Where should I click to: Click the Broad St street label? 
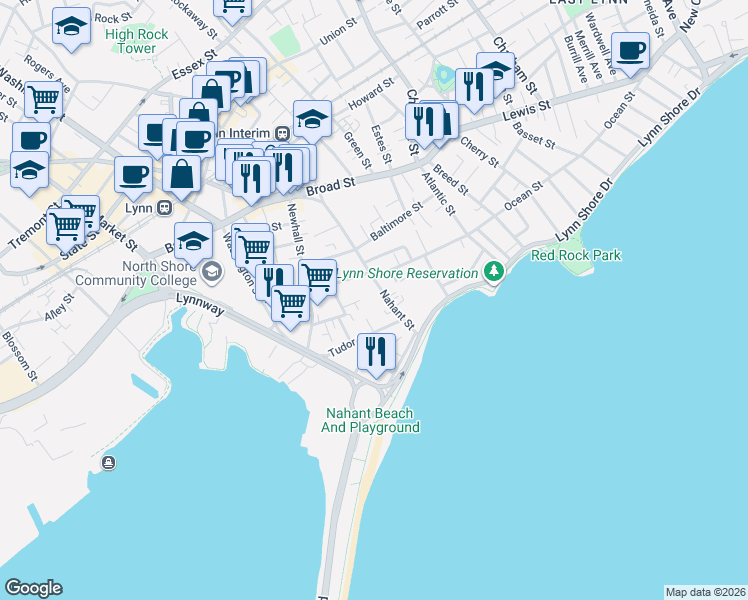pos(331,186)
